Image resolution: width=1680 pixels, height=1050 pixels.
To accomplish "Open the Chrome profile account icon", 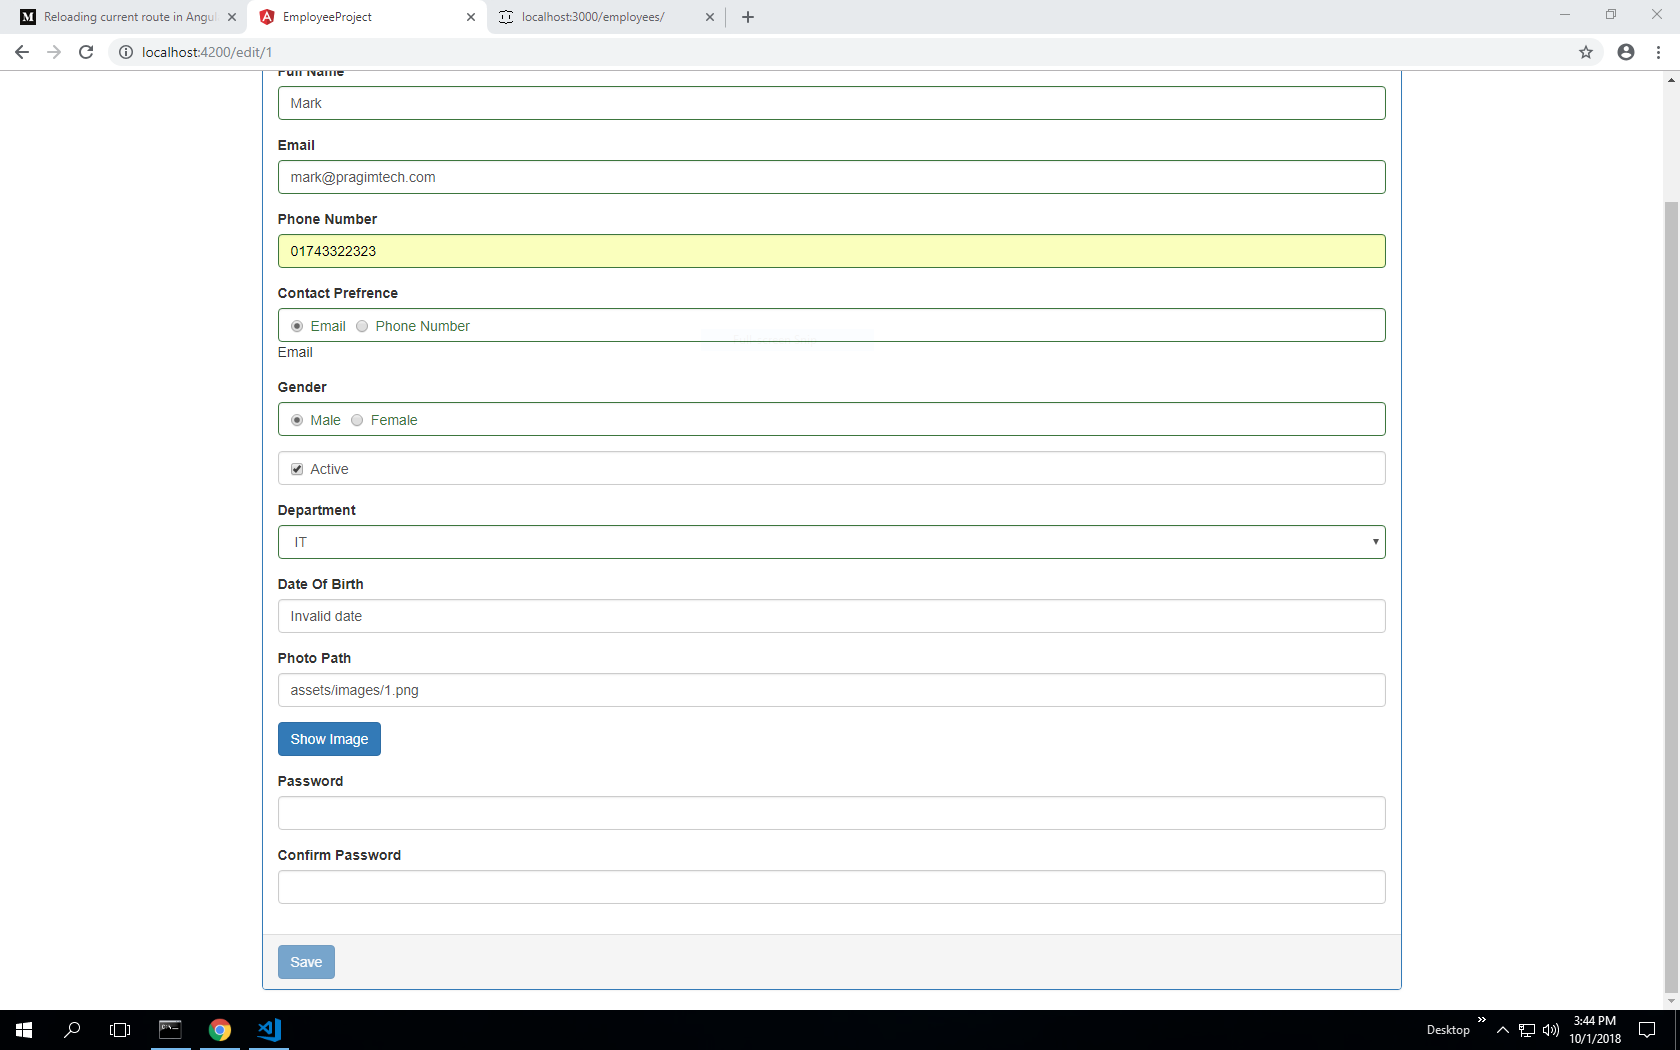I will click(x=1626, y=52).
